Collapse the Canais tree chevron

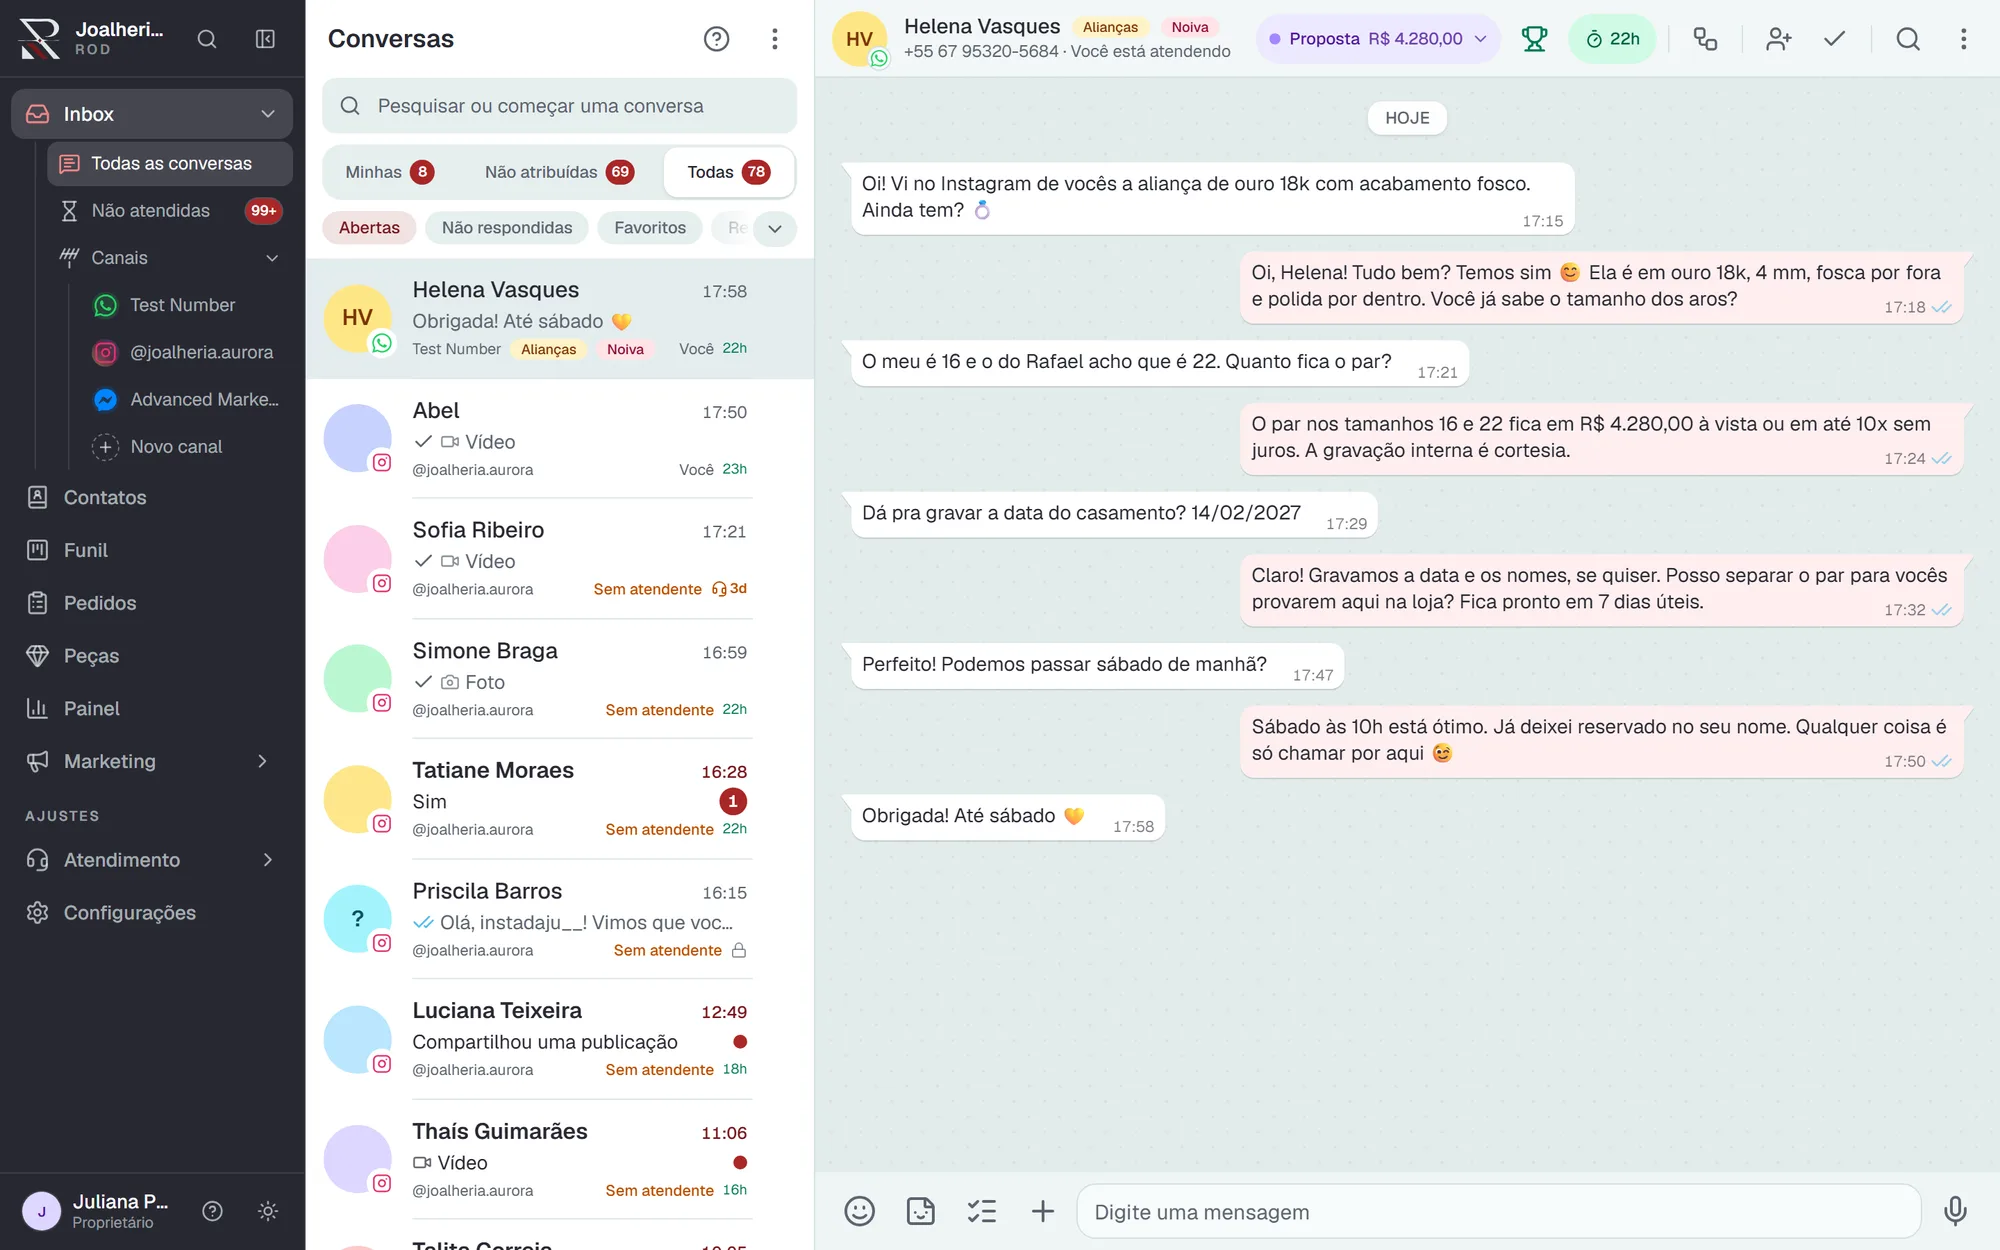coord(272,258)
